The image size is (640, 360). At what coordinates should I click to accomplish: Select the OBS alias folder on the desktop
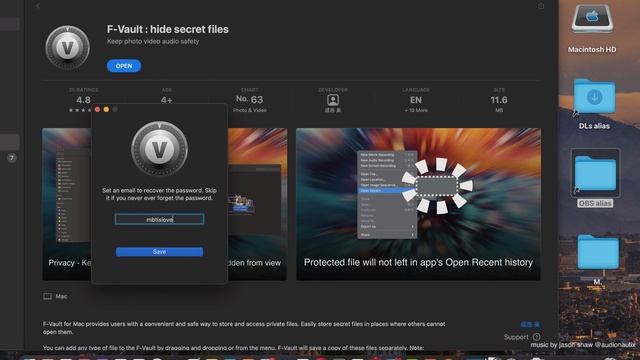point(596,173)
